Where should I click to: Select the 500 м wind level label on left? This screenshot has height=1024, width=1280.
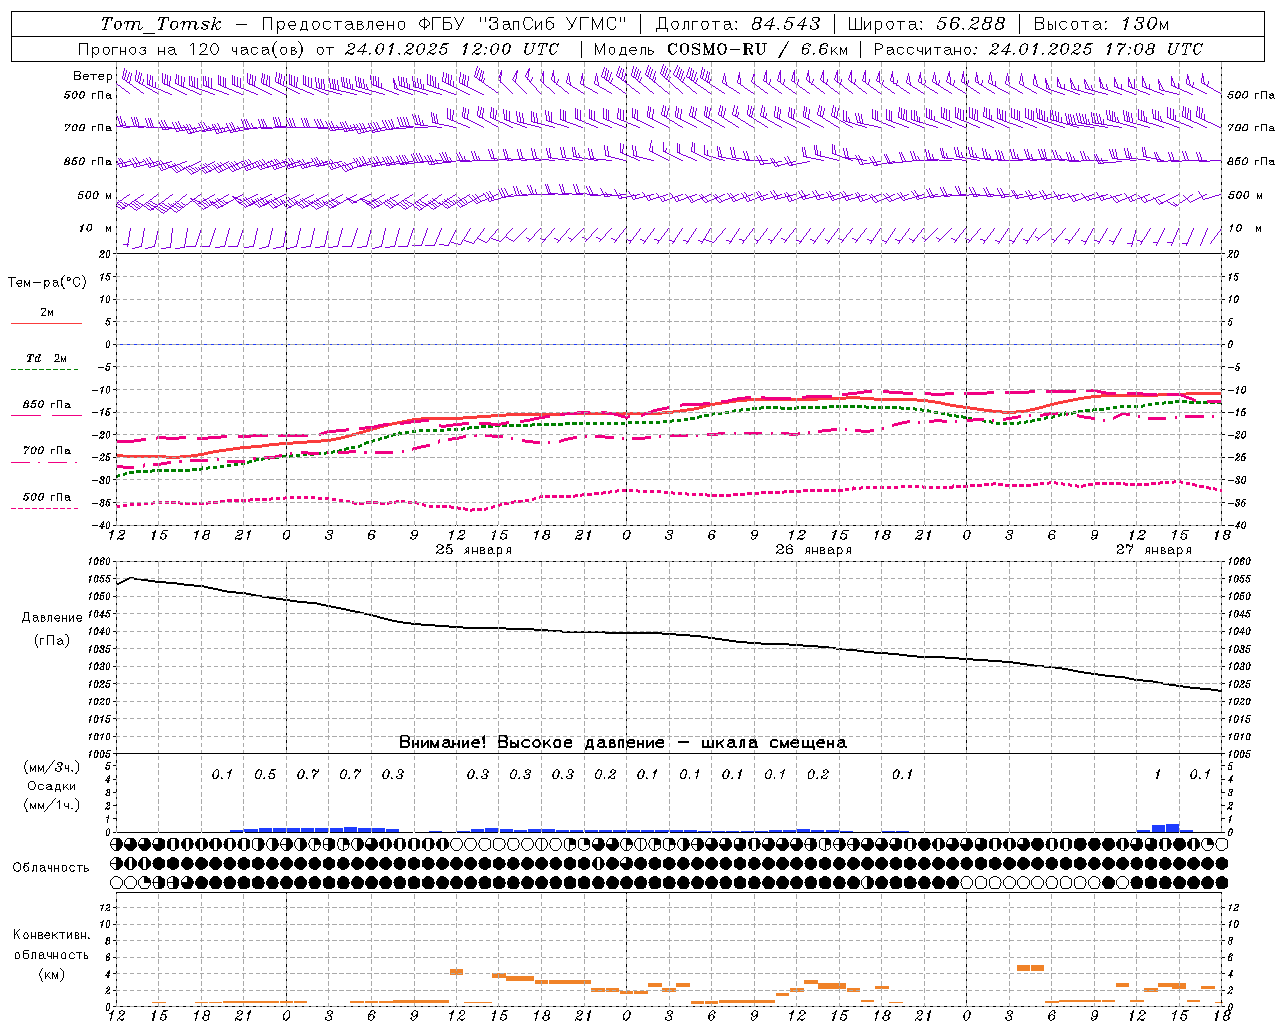tap(95, 195)
